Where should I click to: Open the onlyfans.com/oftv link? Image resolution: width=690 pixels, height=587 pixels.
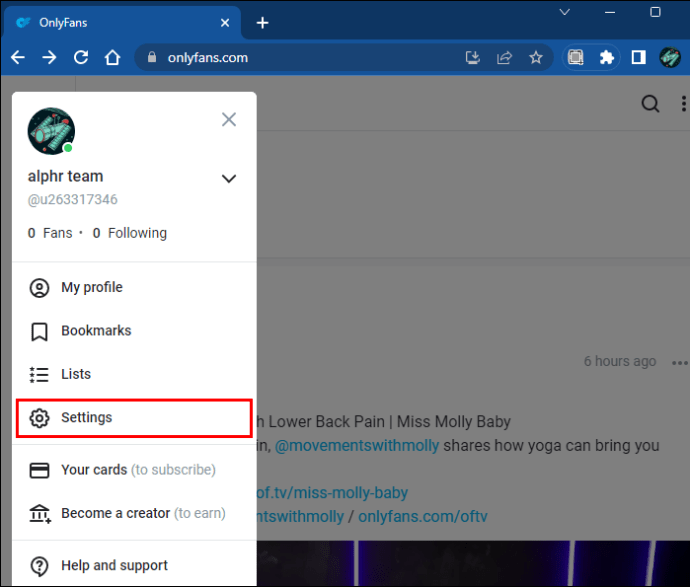[422, 516]
